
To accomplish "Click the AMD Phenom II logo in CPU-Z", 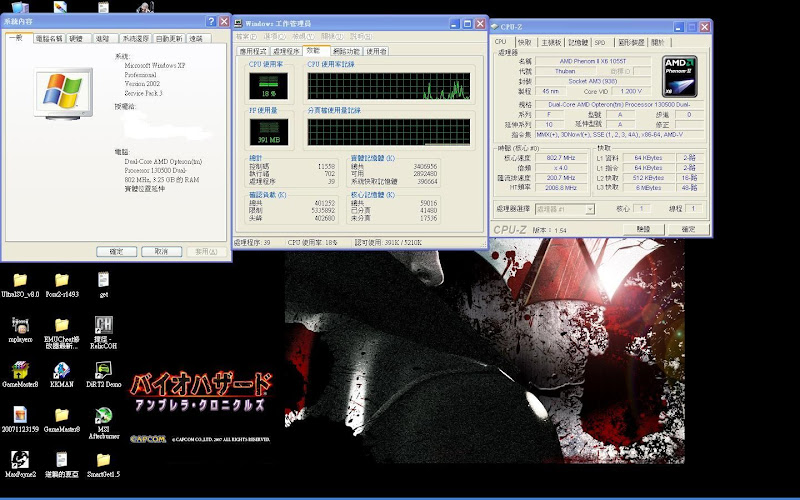I will point(680,77).
